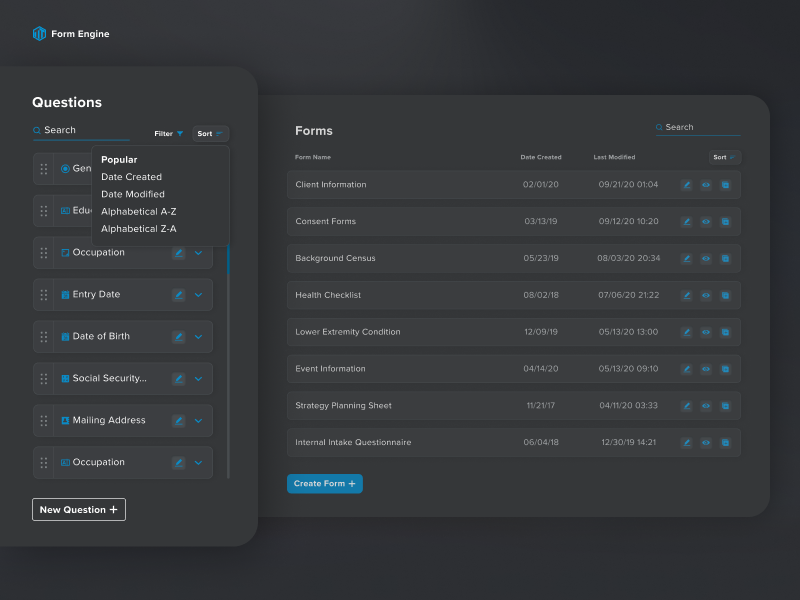Click the duplicate icon on Consent Forms row

(x=725, y=221)
